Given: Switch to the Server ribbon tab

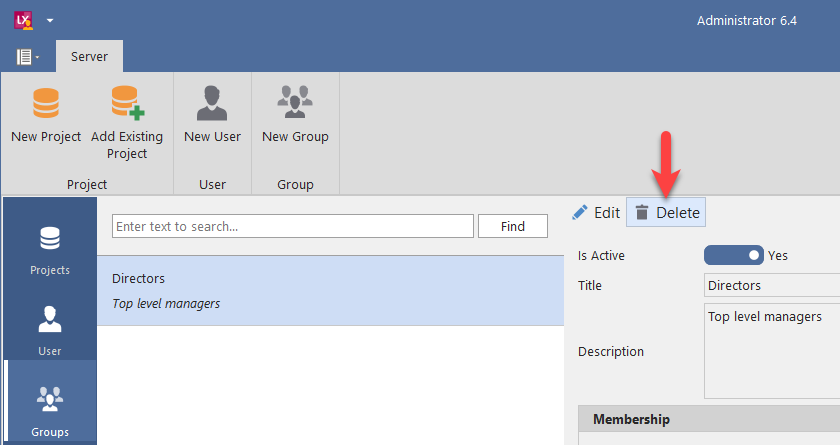Looking at the screenshot, I should [89, 57].
